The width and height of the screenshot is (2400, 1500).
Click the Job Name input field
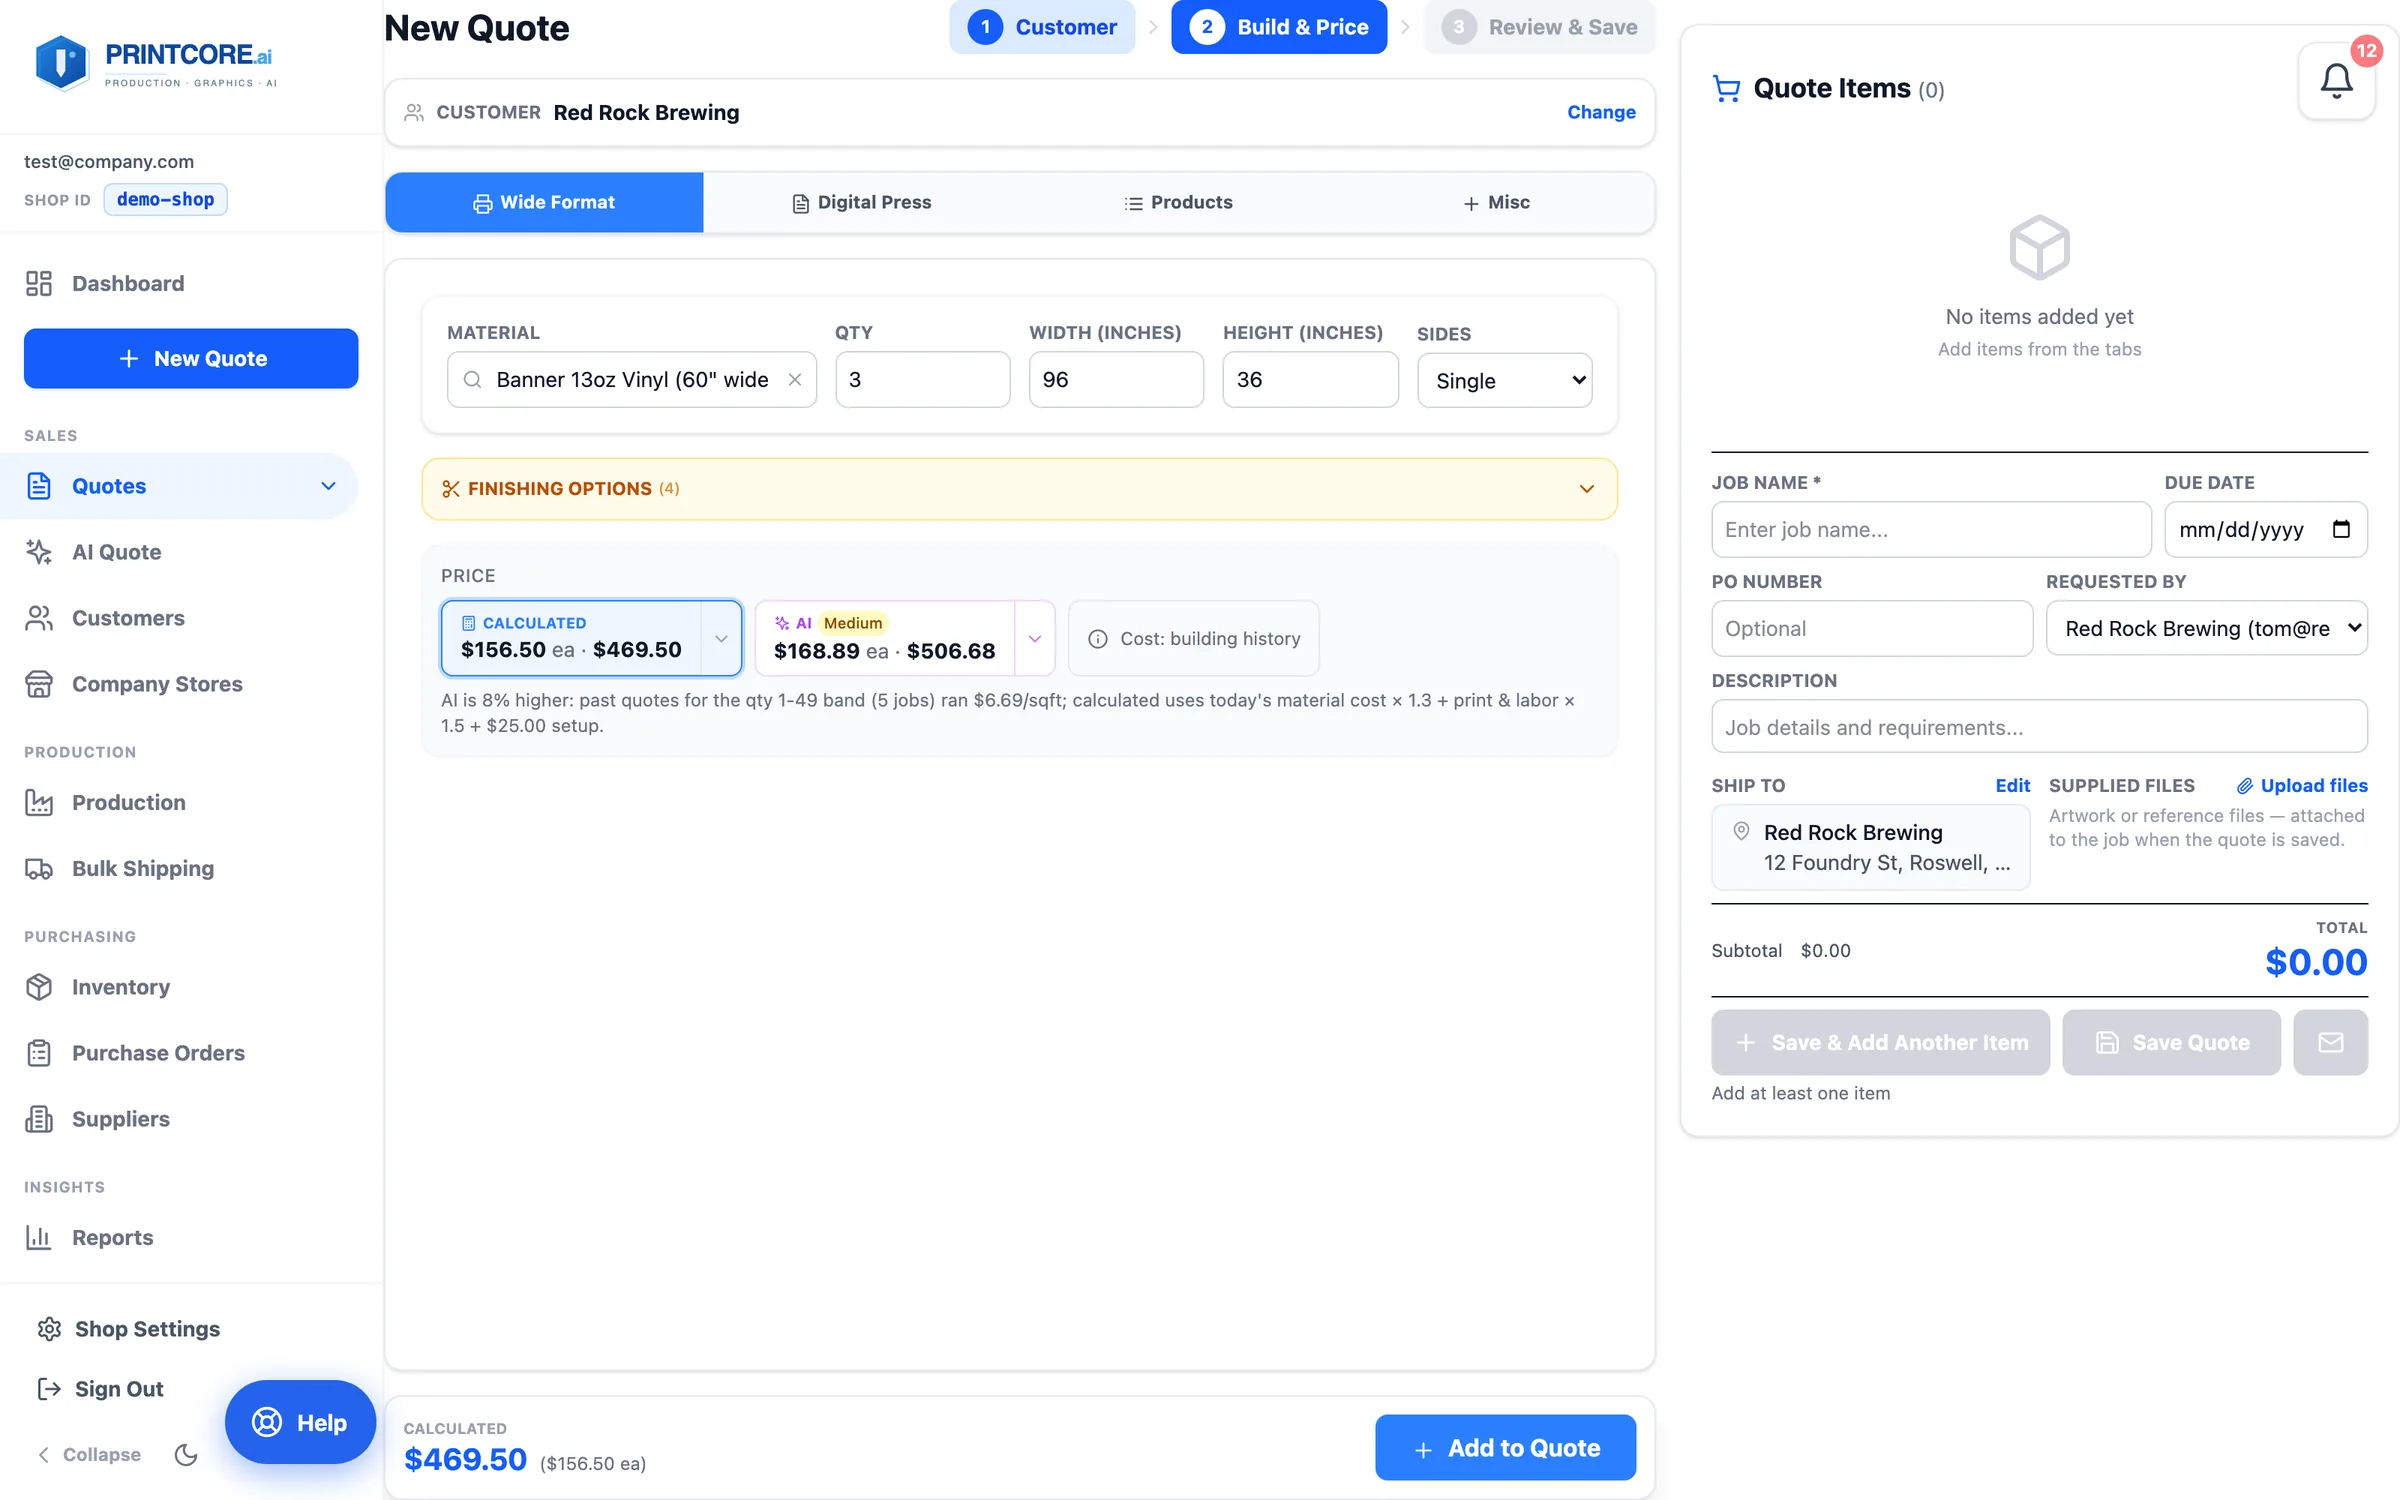(1931, 529)
